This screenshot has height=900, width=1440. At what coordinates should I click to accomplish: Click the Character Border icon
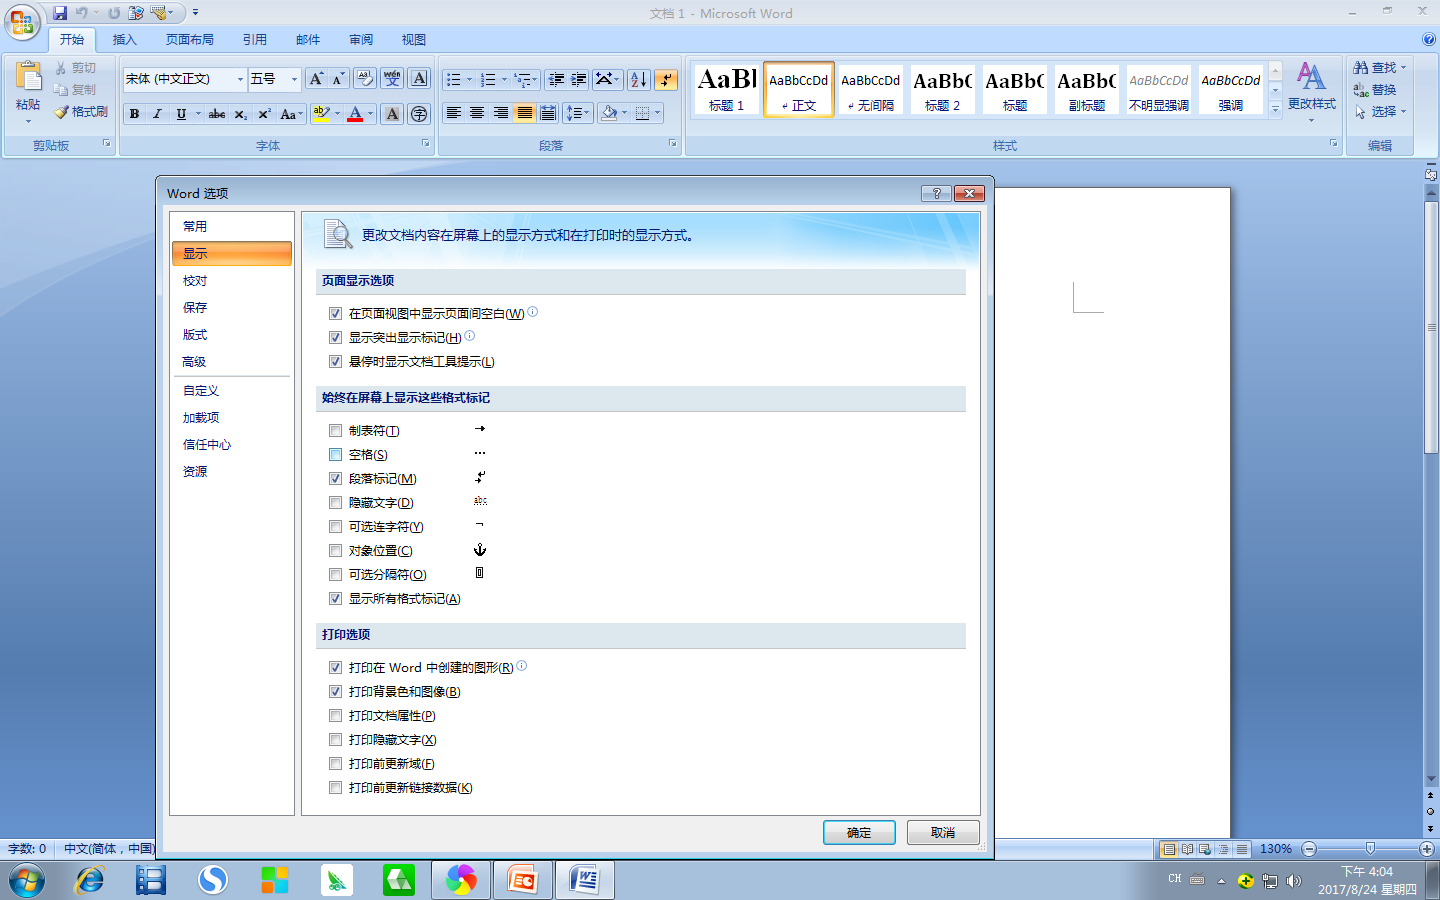coord(419,79)
